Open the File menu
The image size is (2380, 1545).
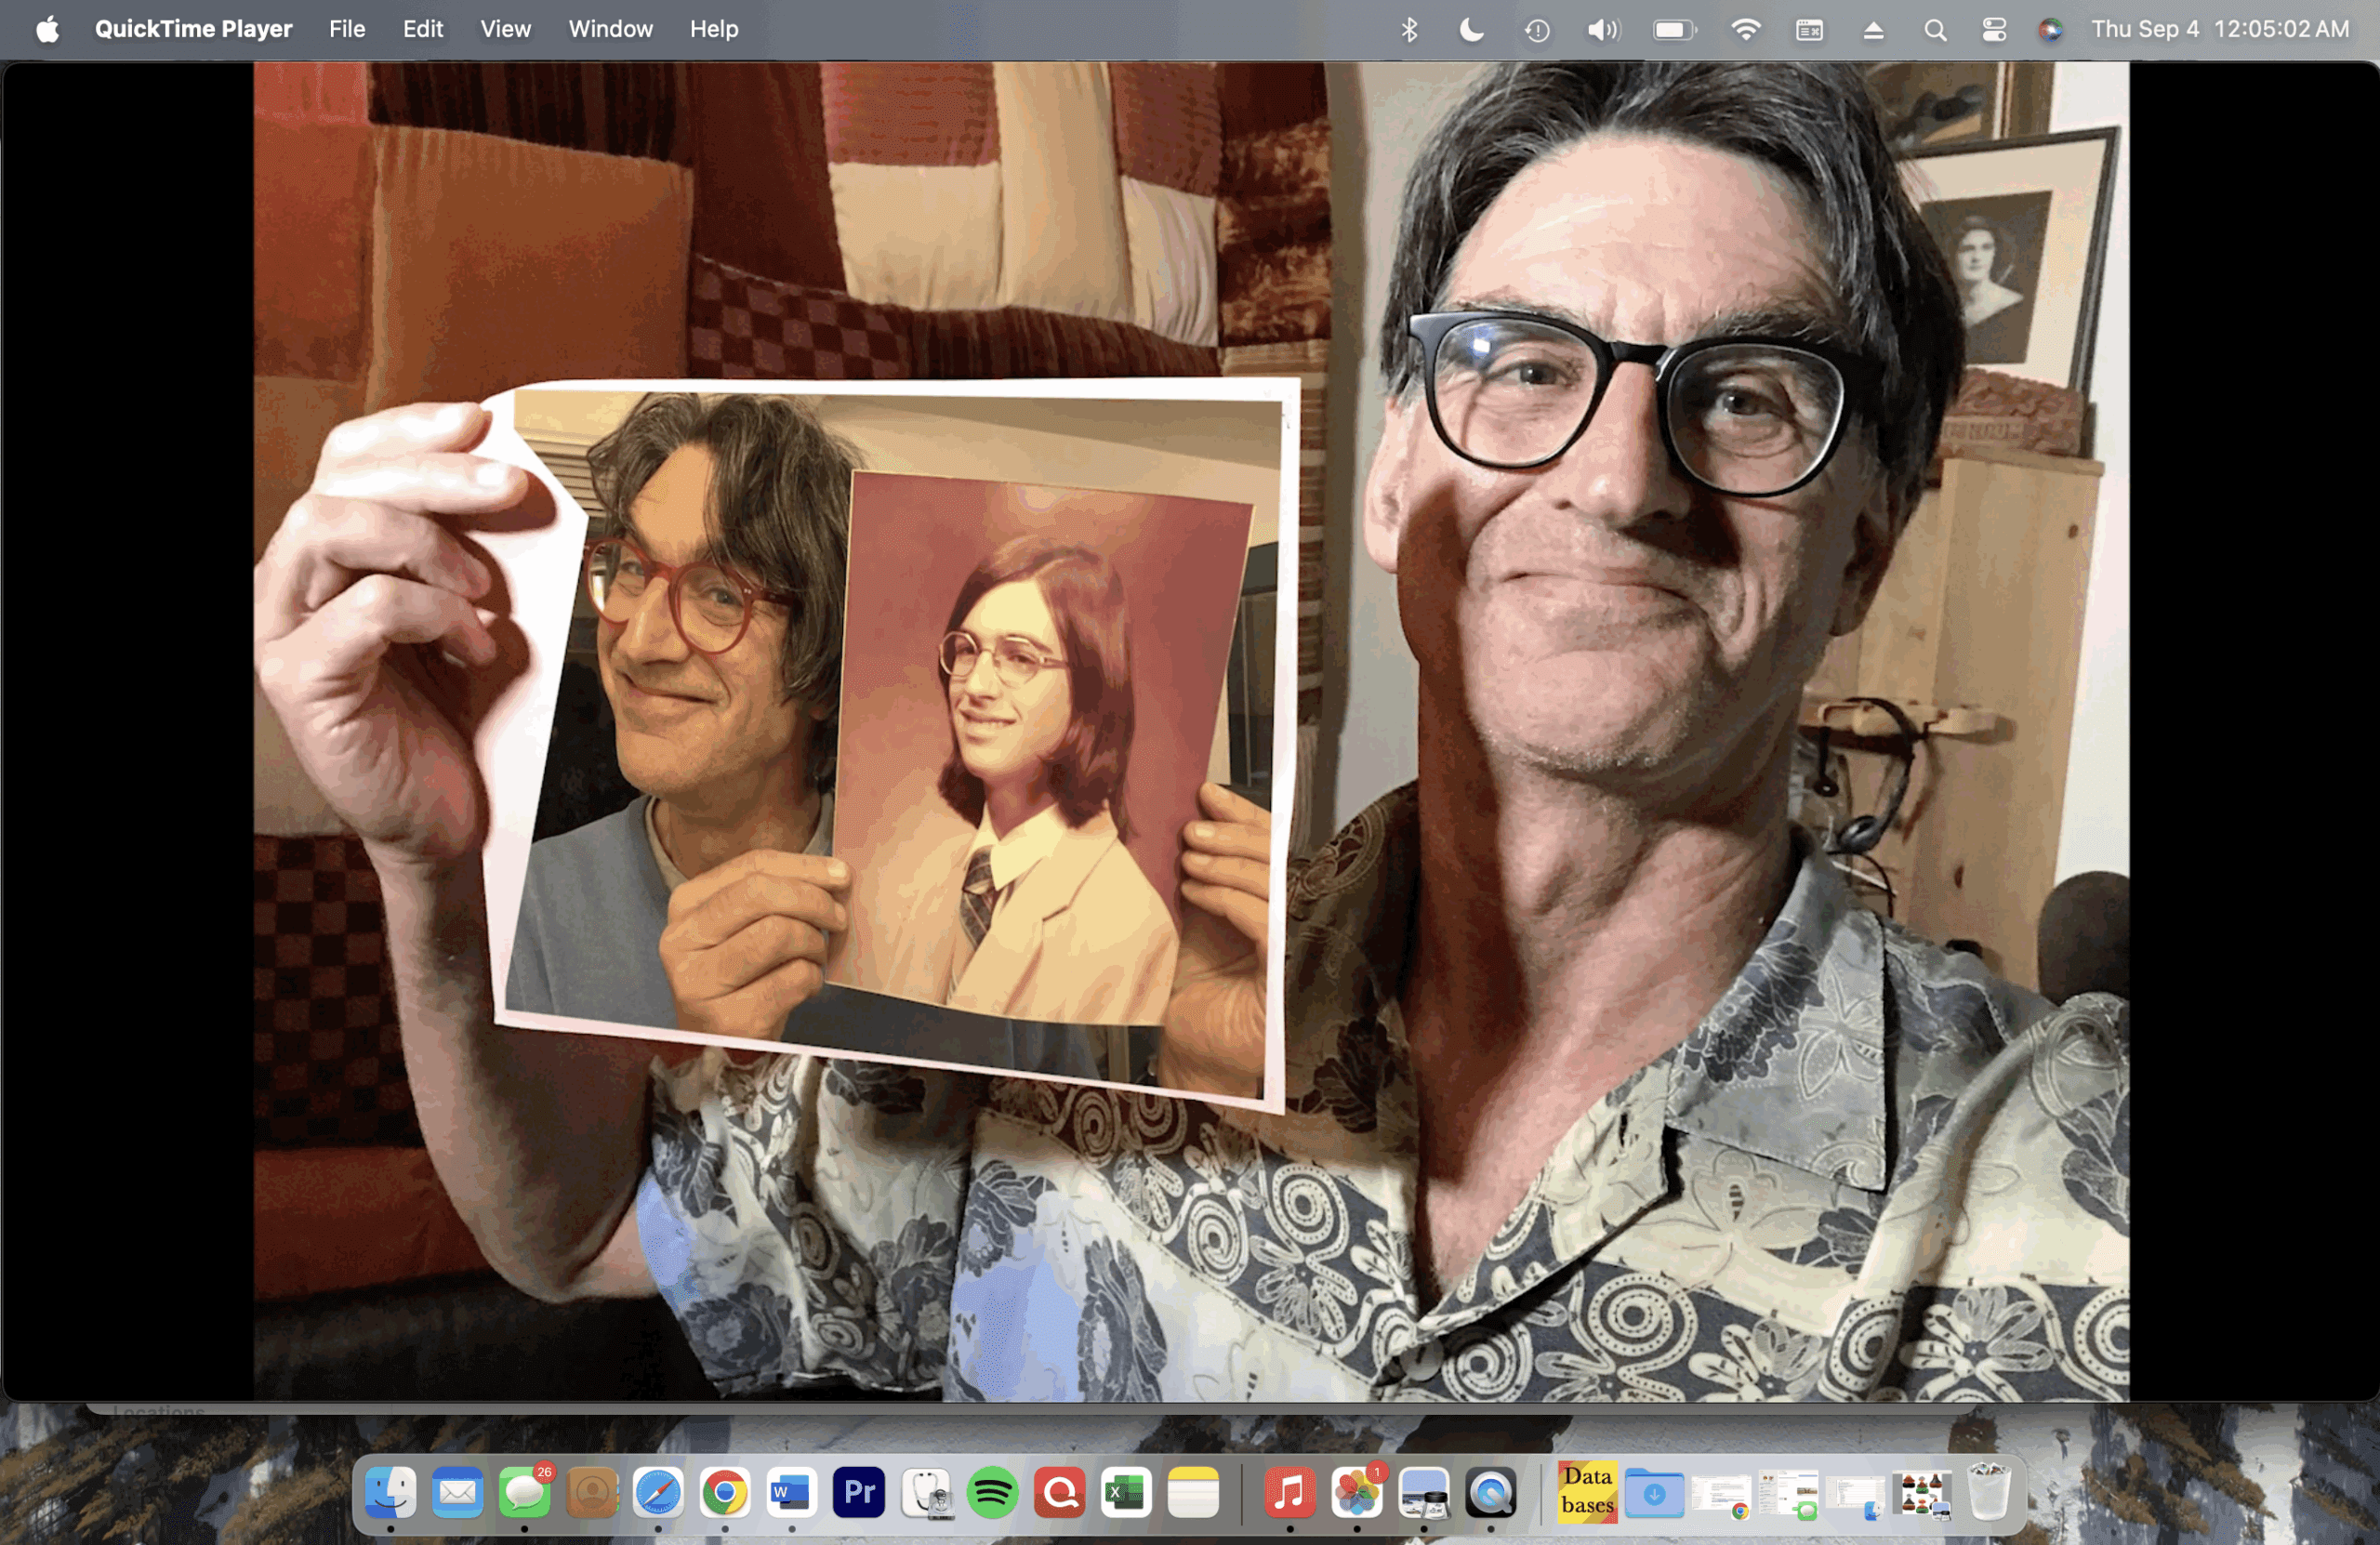(x=347, y=29)
